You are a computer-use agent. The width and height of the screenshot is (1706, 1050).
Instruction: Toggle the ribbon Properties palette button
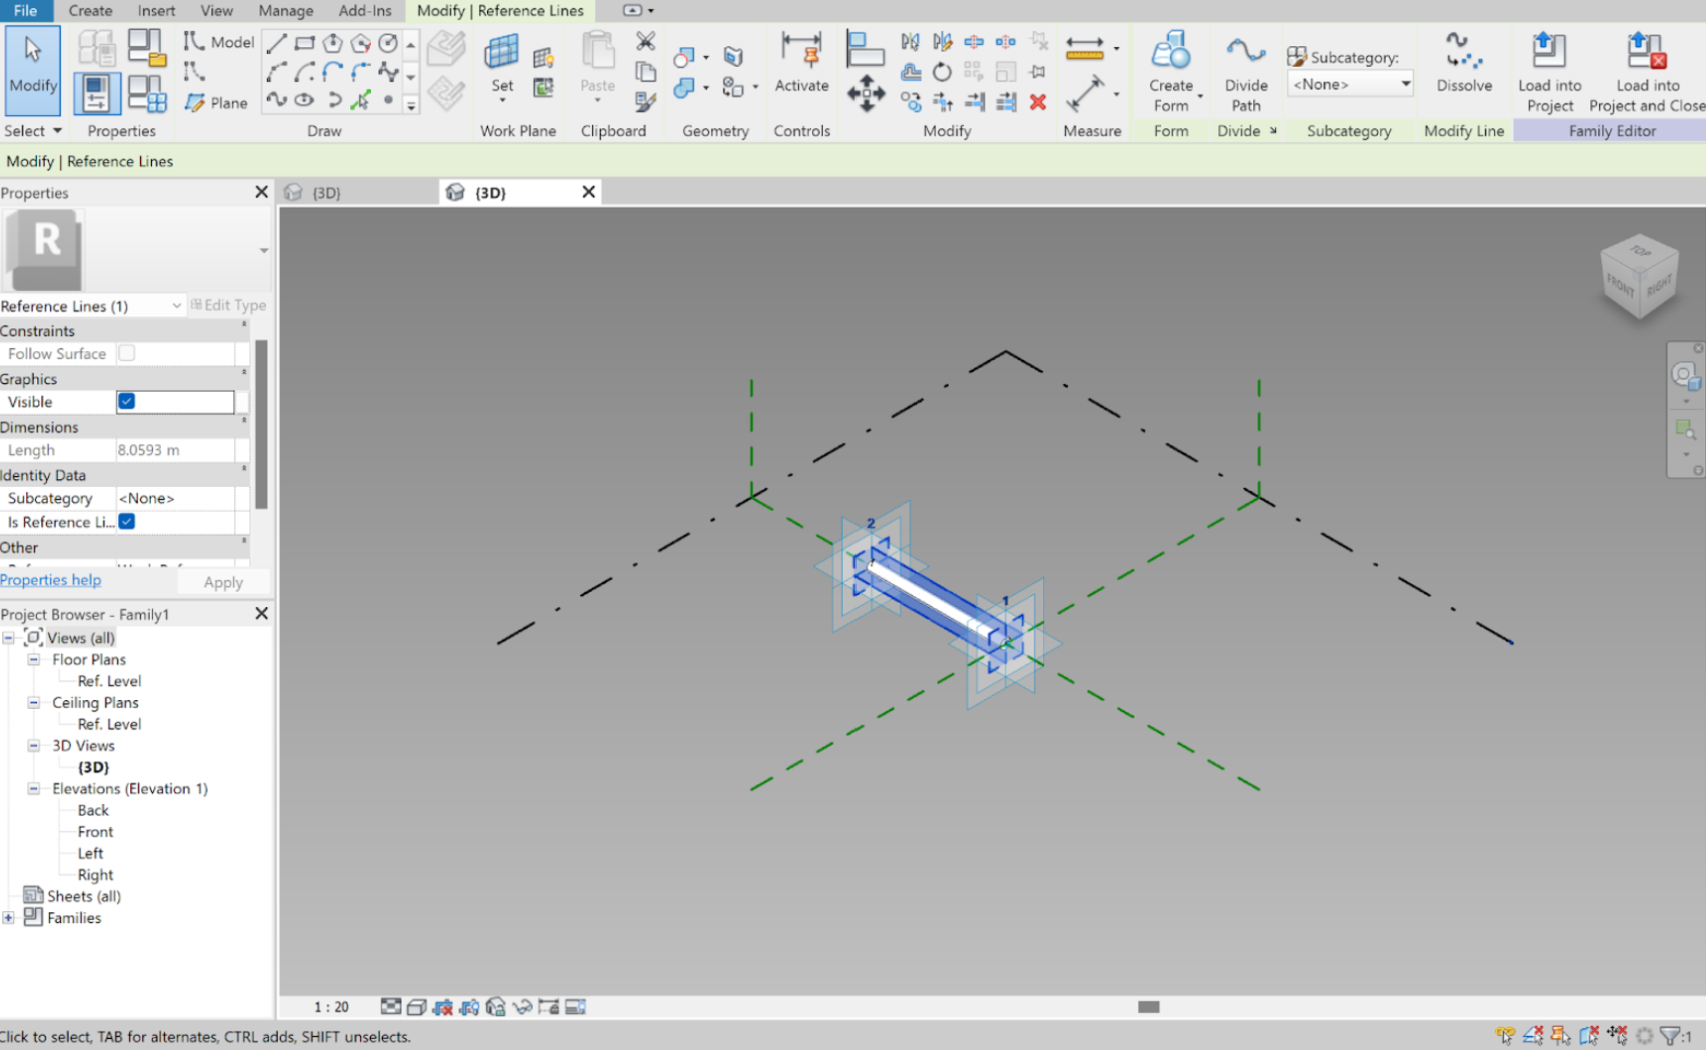pos(97,93)
